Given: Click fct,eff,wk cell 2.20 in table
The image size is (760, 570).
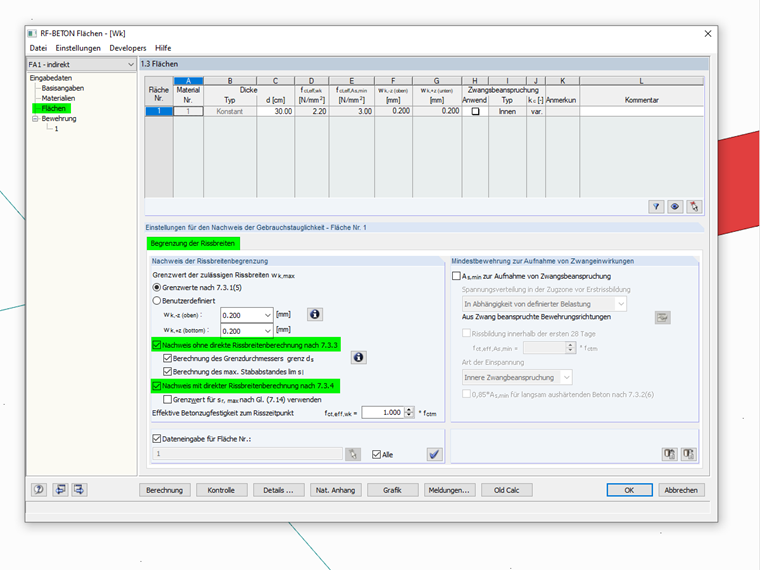Looking at the screenshot, I should pyautogui.click(x=312, y=111).
